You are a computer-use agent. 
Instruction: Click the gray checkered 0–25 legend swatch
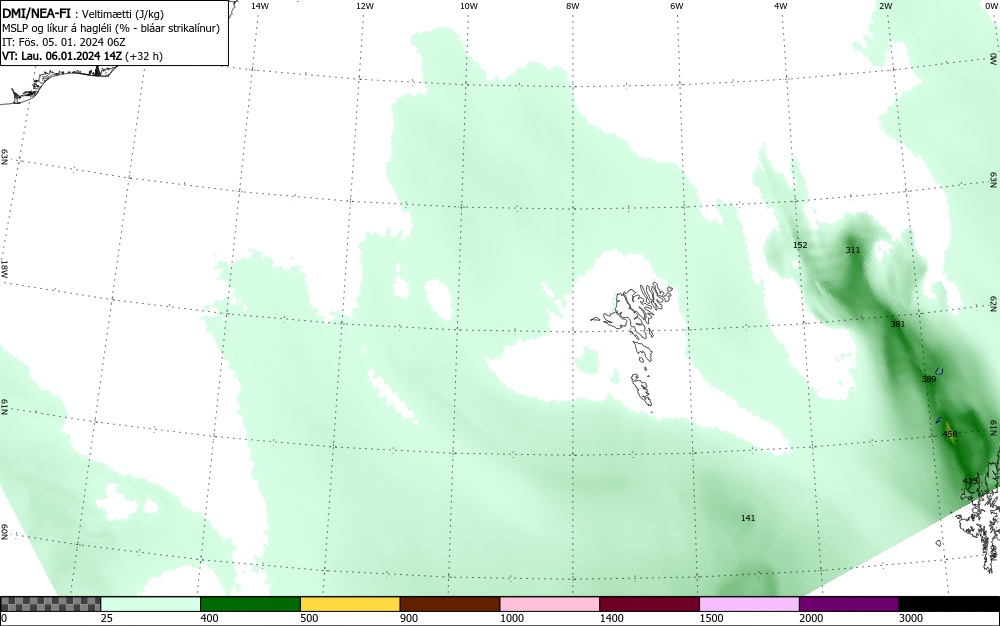click(50, 604)
